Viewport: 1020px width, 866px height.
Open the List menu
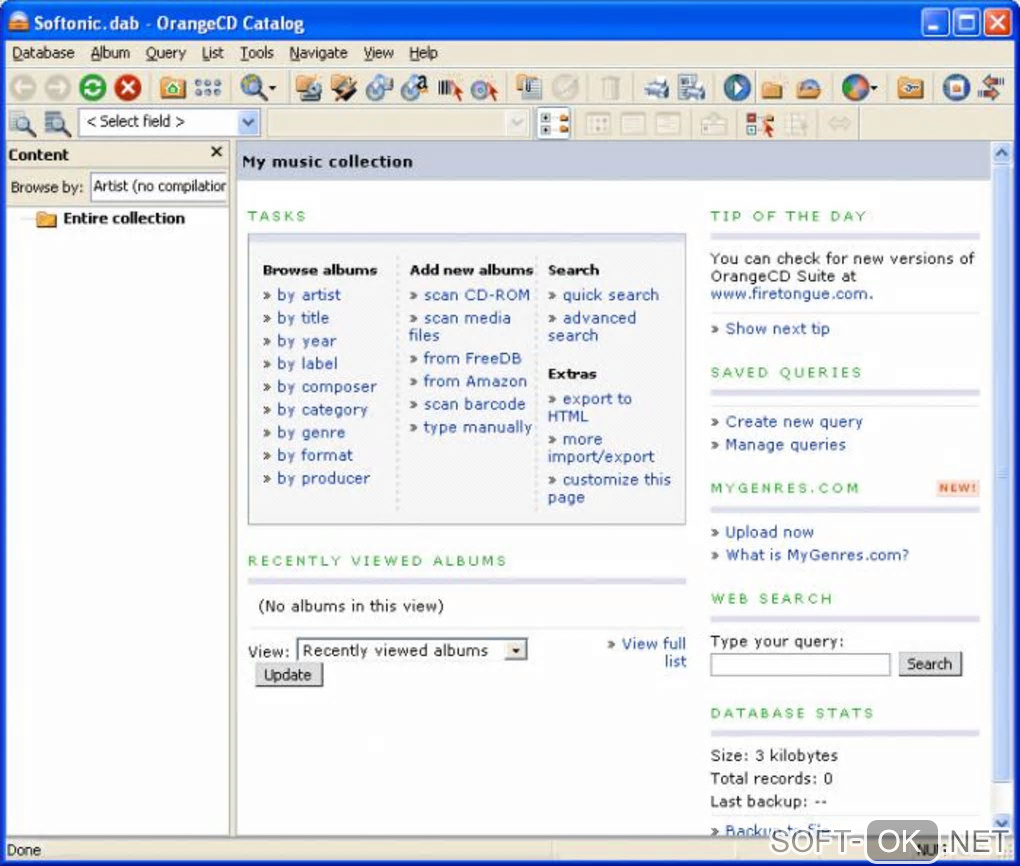[212, 53]
